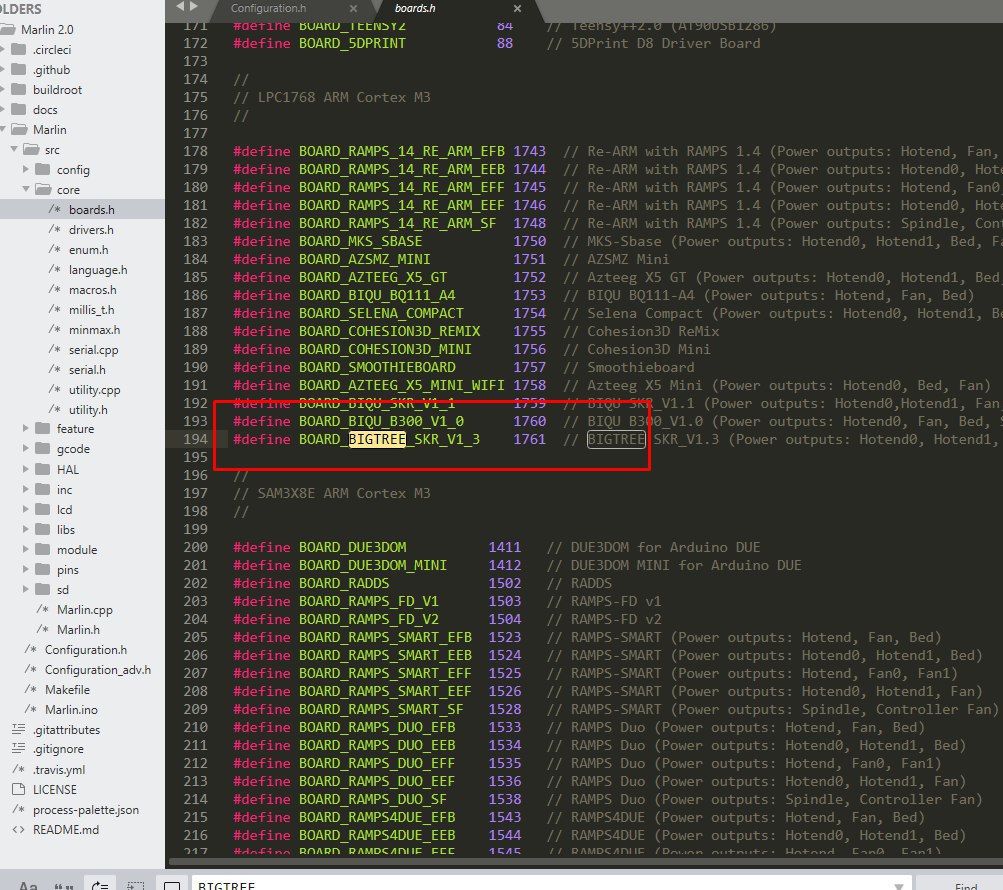The height and width of the screenshot is (890, 1003).
Task: Click the README.md markup file icon
Action: click(x=19, y=829)
